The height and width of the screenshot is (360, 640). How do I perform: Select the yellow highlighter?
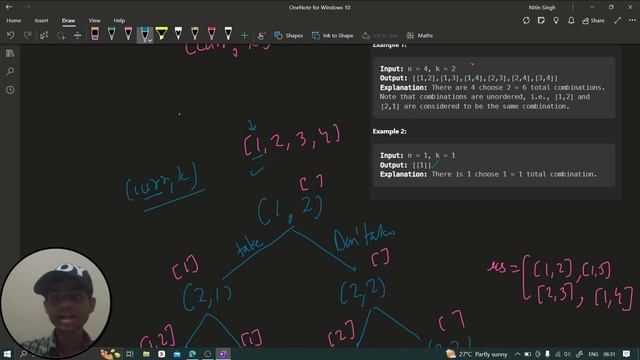click(162, 34)
